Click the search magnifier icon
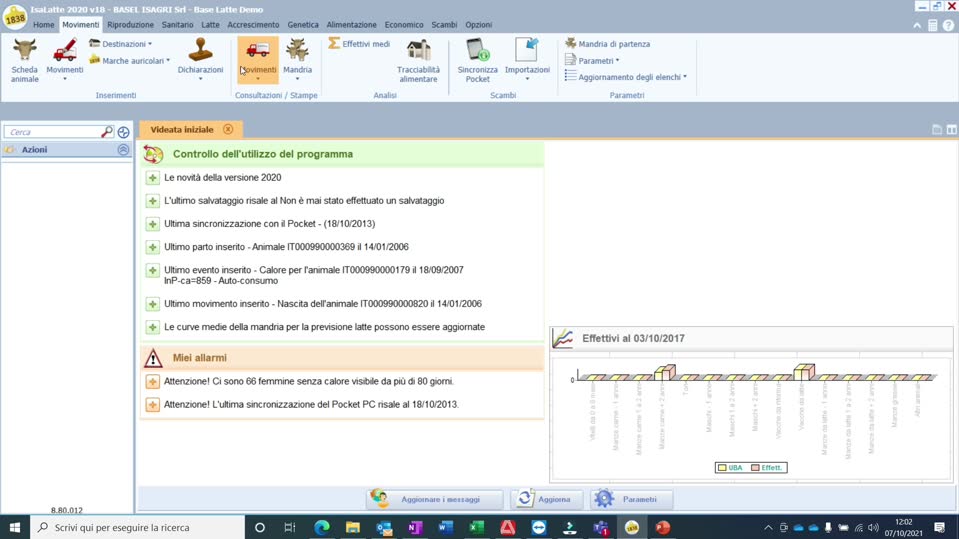Viewport: 959px width, 539px height. 107,132
